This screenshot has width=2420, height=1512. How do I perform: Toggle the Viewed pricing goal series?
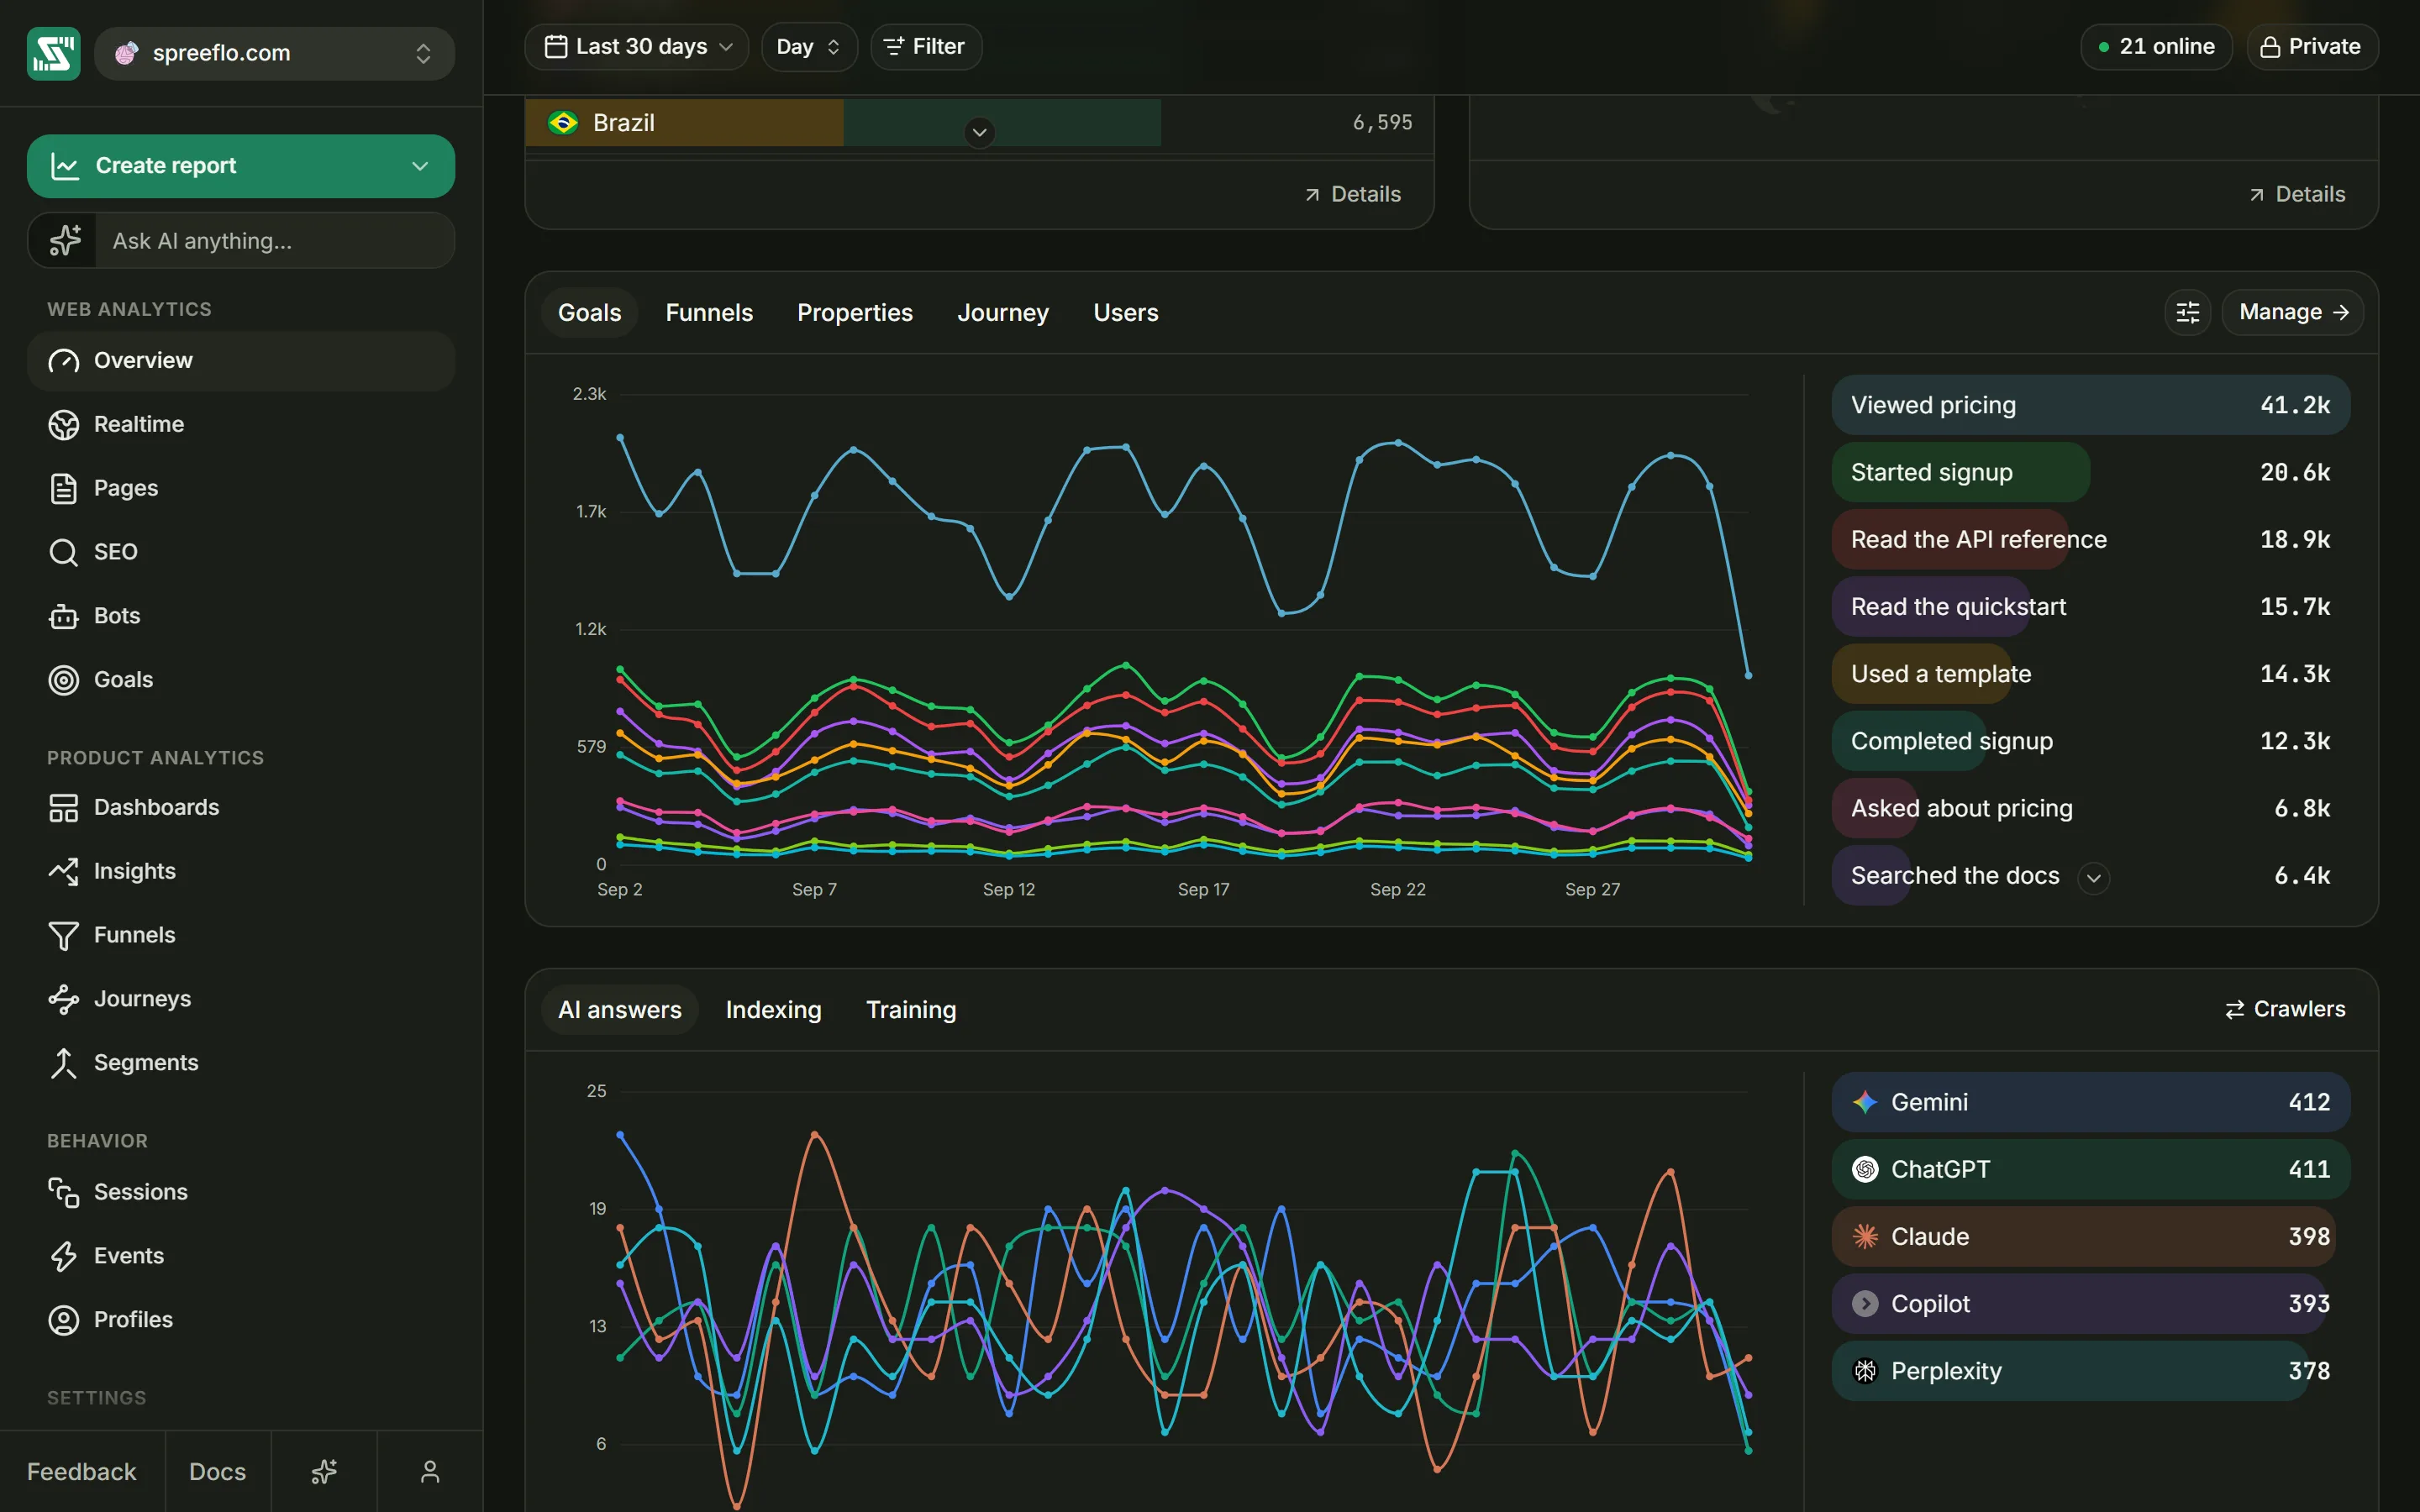(x=2090, y=405)
